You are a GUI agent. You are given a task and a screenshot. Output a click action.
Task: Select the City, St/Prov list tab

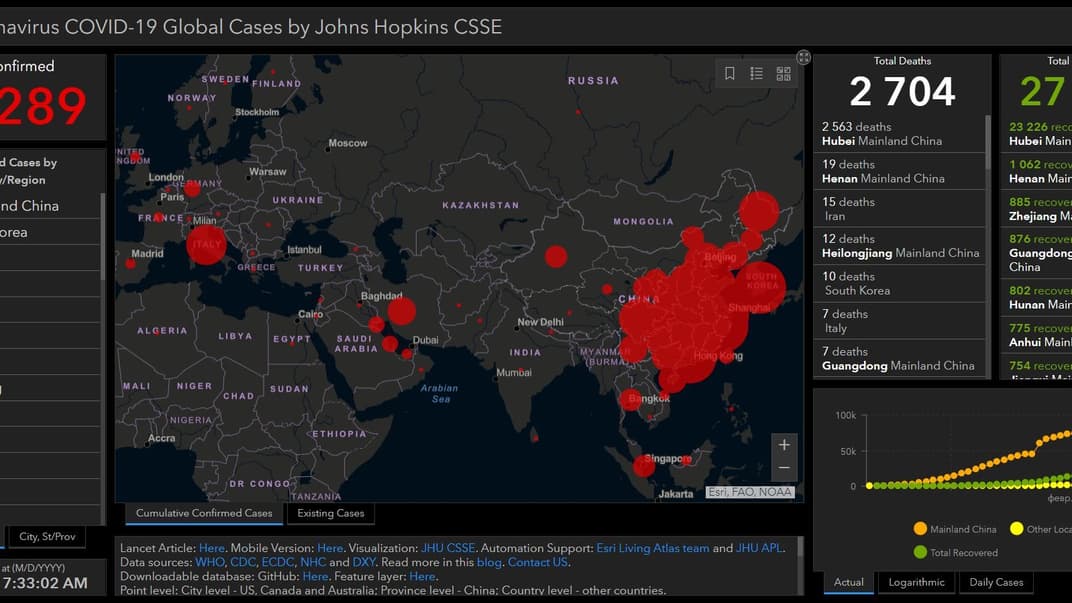pyautogui.click(x=47, y=537)
